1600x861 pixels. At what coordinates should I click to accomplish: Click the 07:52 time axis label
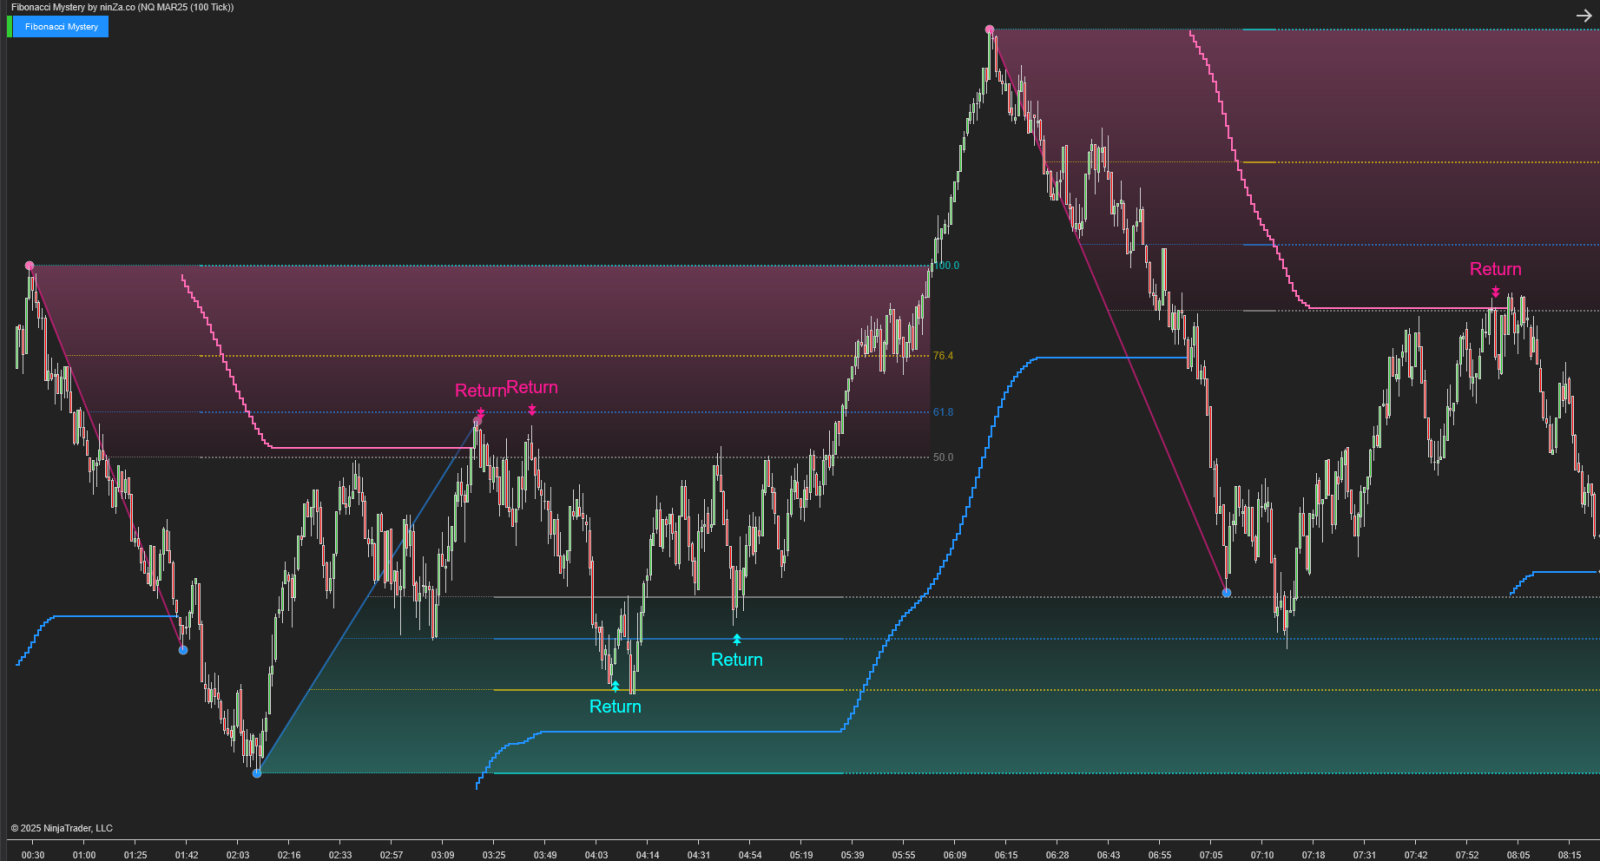coord(1467,855)
